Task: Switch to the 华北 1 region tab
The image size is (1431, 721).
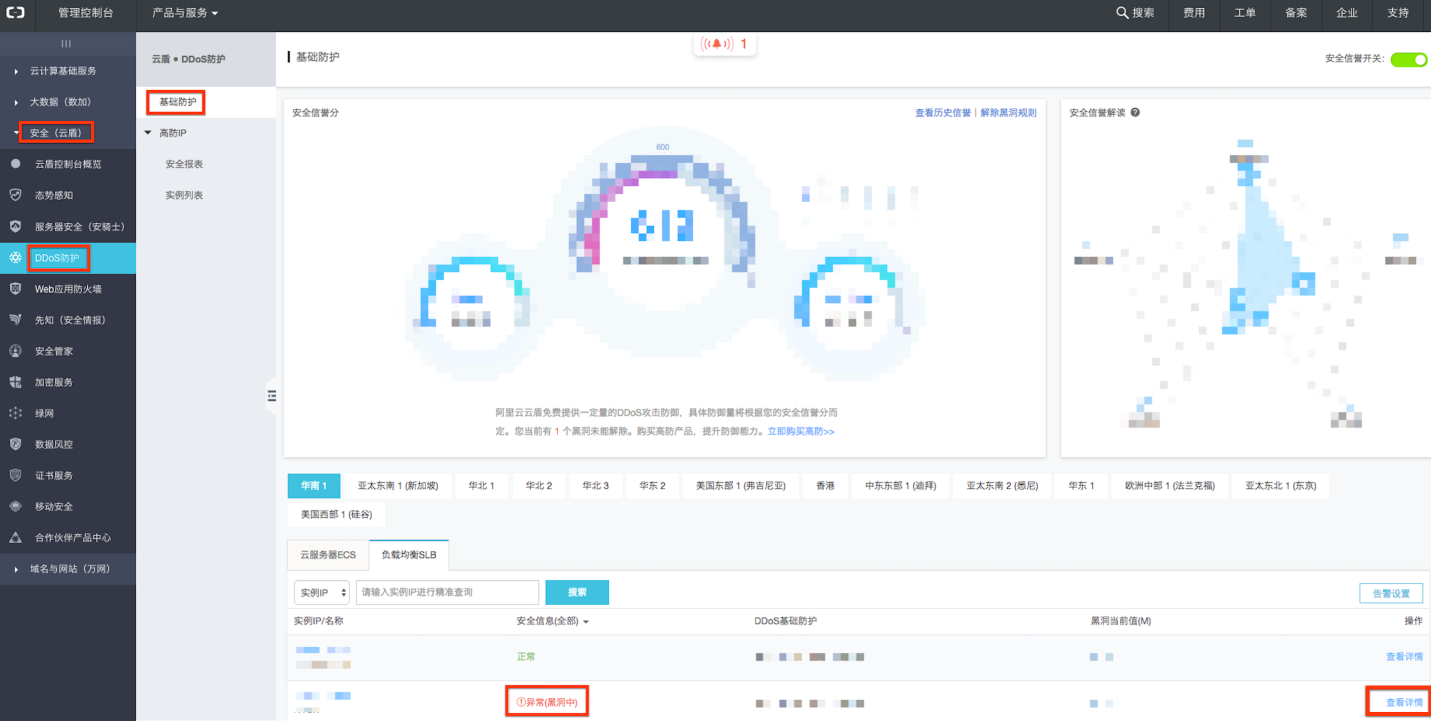Action: (482, 485)
